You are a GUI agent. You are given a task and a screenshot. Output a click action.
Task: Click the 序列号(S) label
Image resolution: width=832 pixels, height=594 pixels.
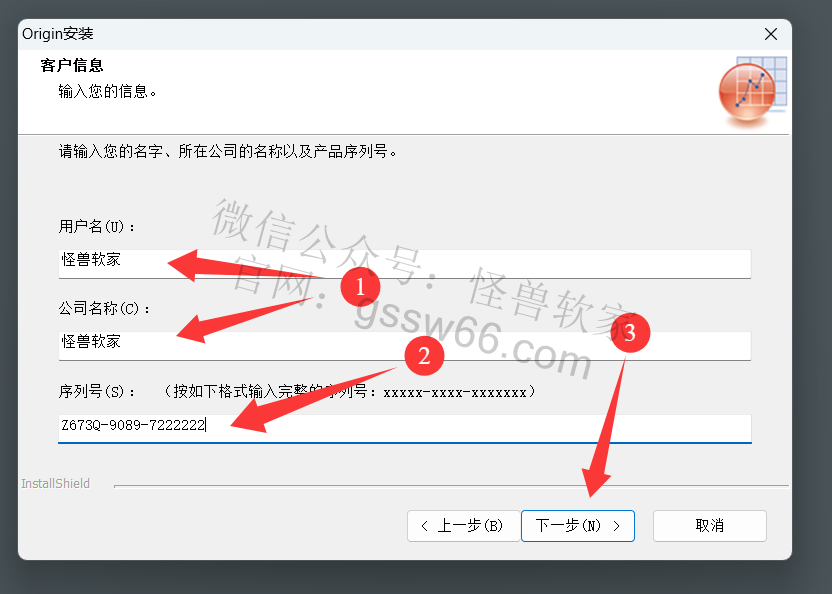(97, 392)
